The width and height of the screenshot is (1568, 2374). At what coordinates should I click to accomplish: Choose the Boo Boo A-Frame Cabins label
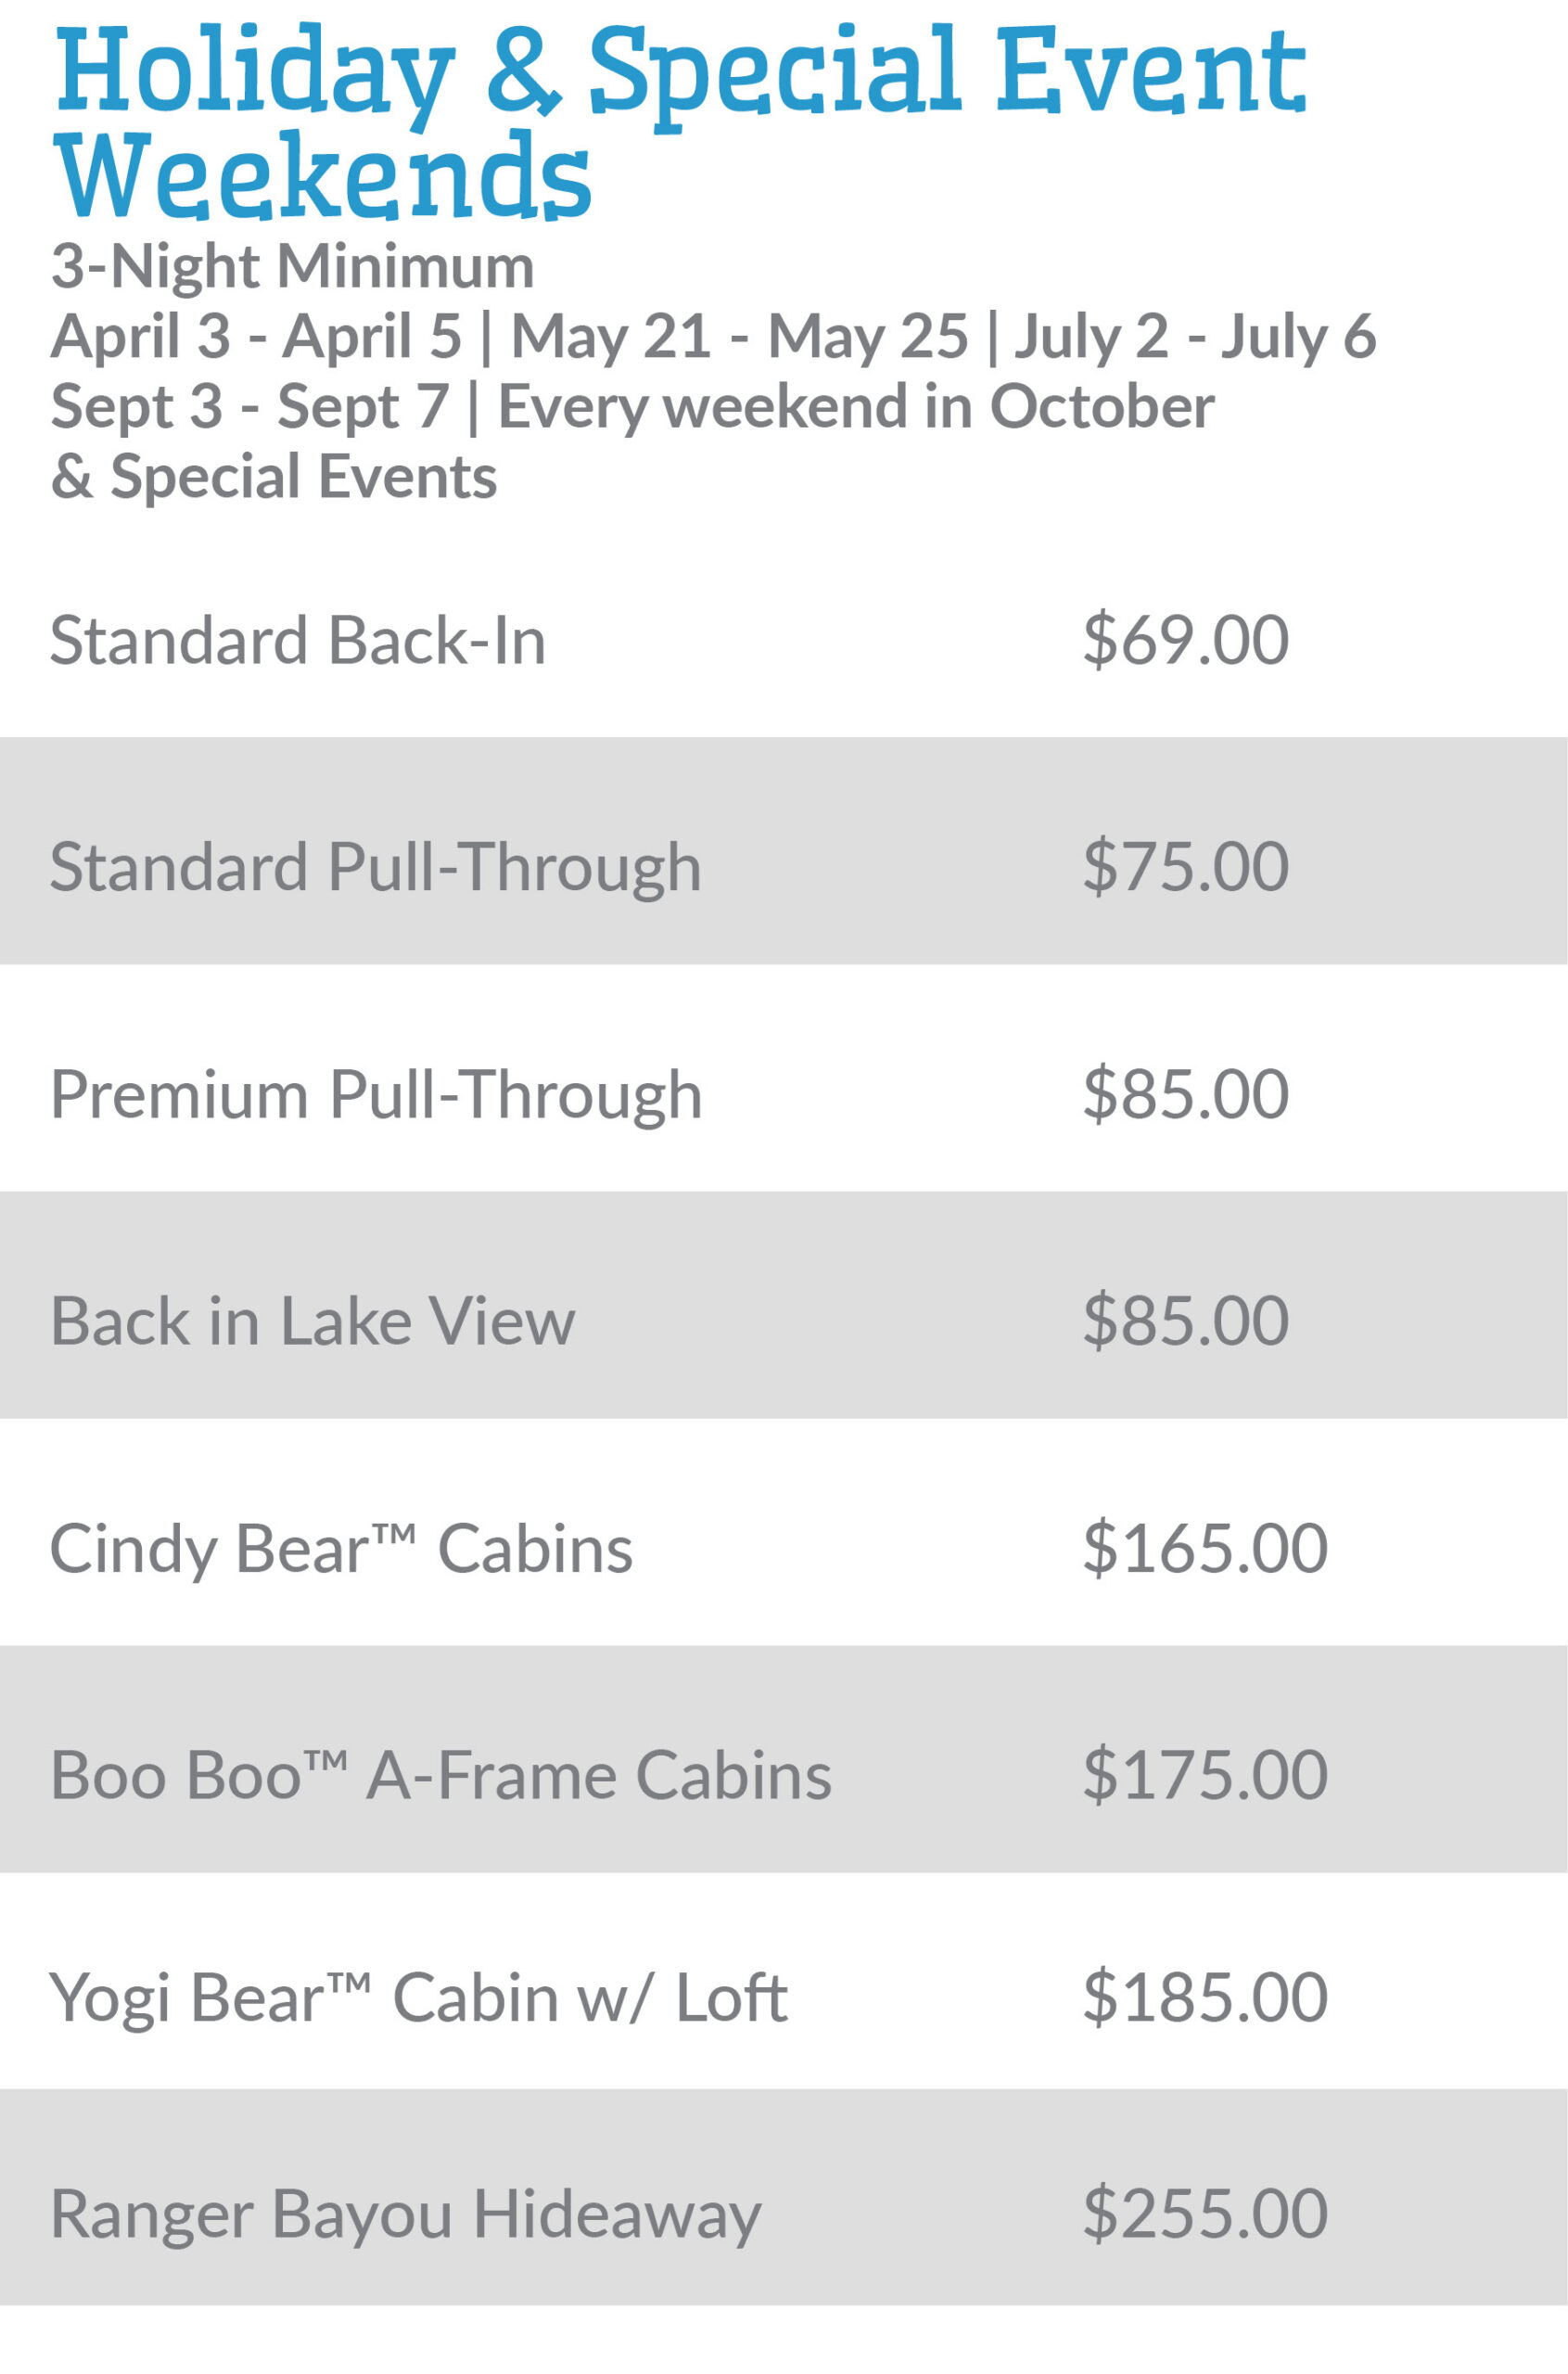[441, 1776]
